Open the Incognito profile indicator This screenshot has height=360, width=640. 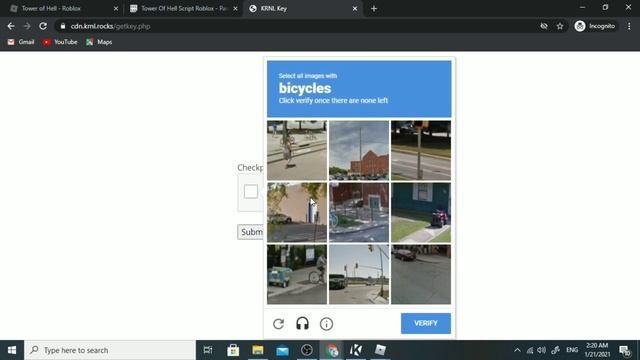tap(595, 26)
